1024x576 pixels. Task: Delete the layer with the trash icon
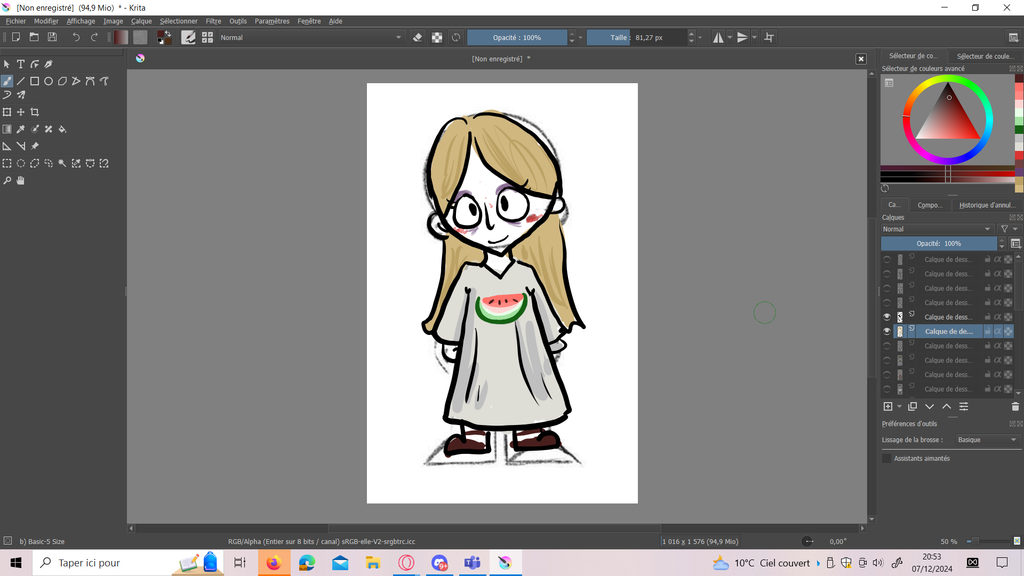1015,407
